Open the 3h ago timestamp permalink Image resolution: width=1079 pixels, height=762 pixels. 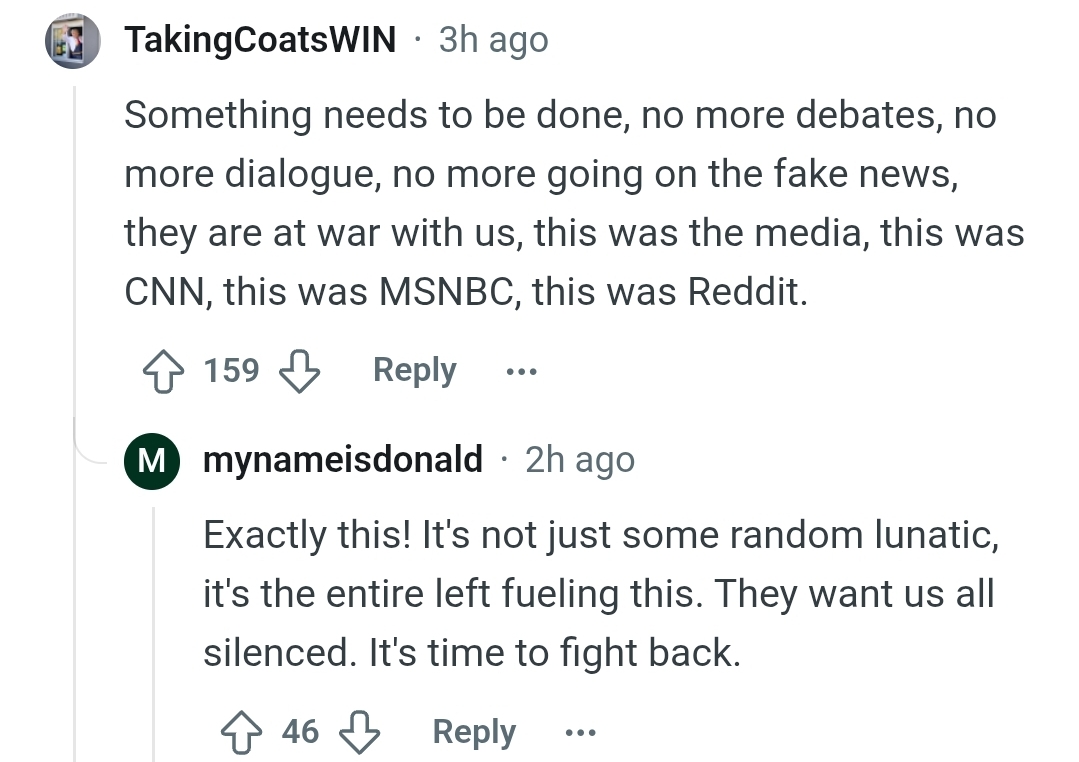point(493,41)
